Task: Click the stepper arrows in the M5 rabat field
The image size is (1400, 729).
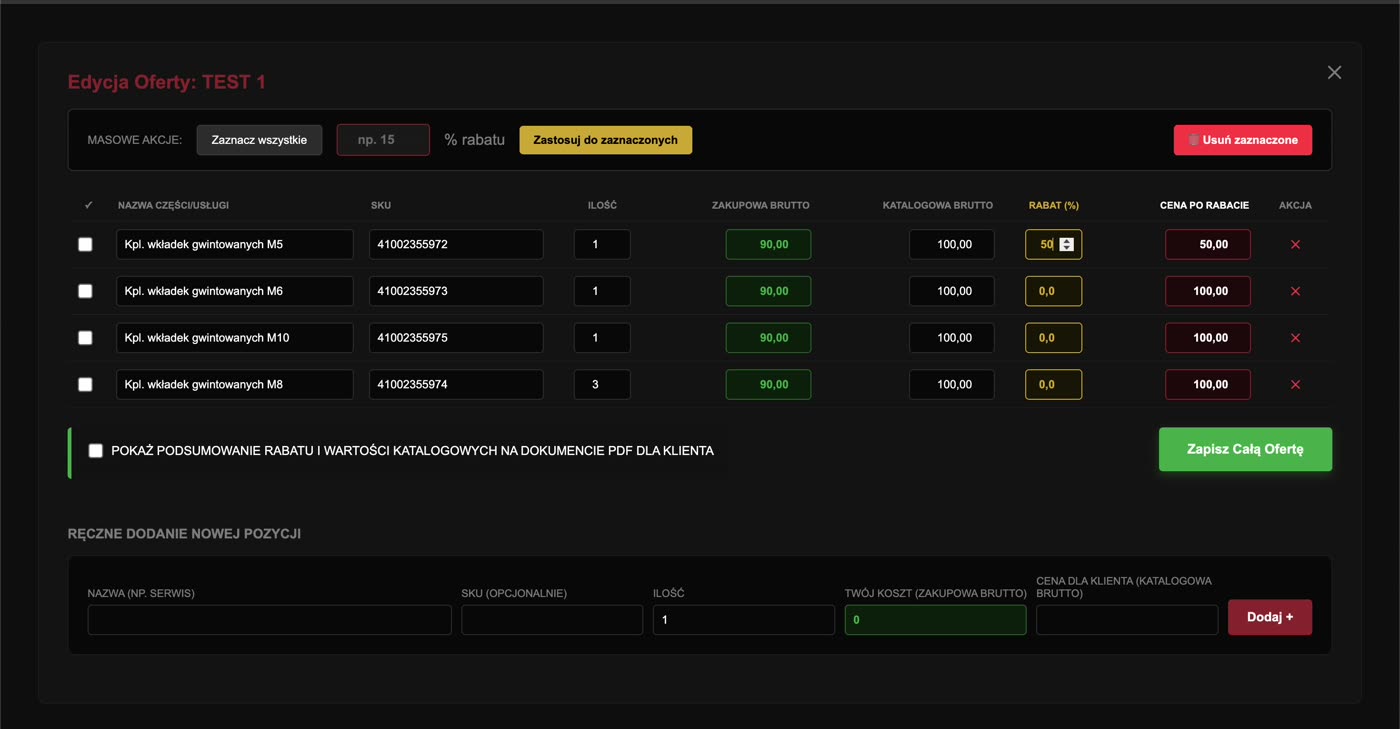Action: (x=1066, y=244)
